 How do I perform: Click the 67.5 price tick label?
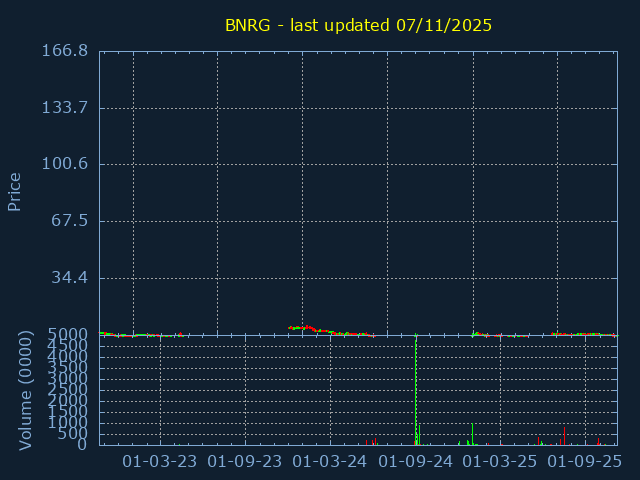(x=70, y=220)
